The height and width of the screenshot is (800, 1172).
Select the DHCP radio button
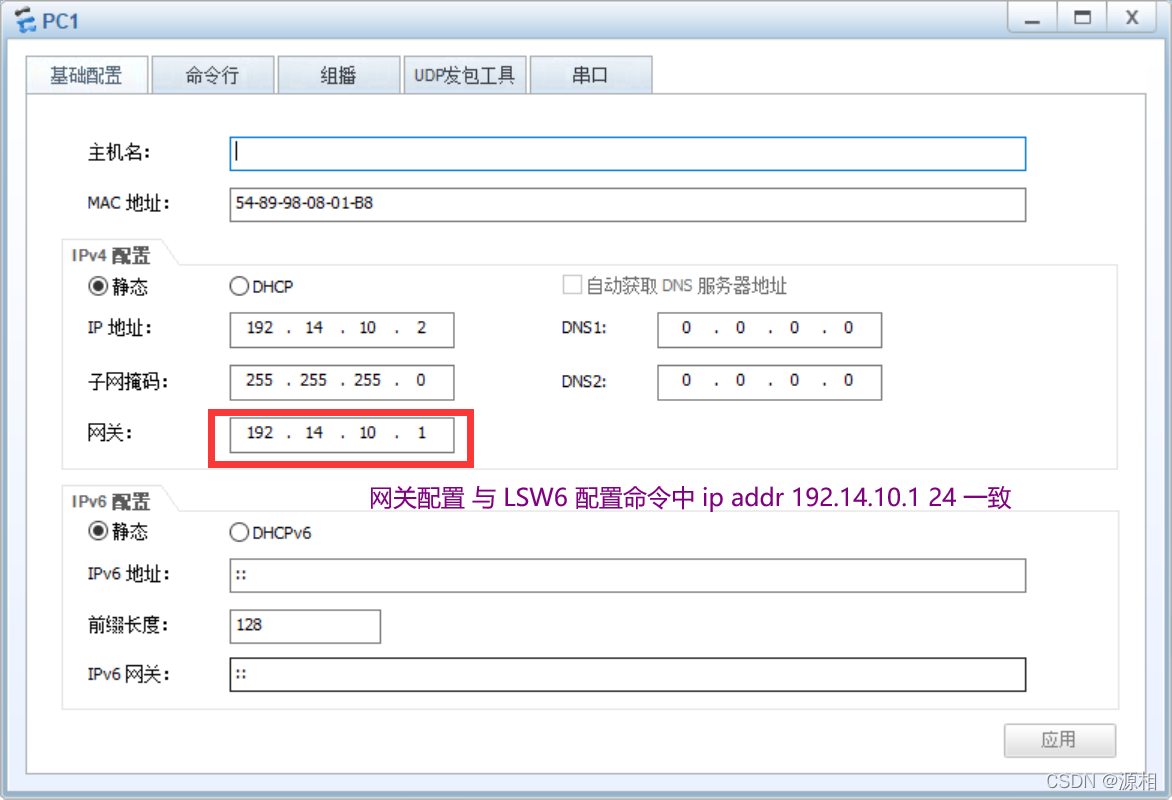click(x=239, y=286)
